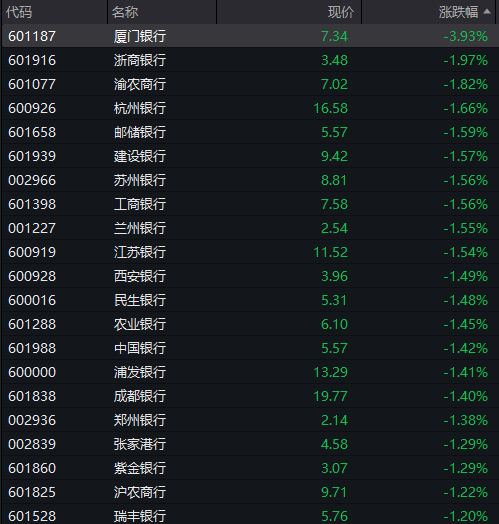Click the price 7.34 of 厦门银行
This screenshot has width=499, height=524.
click(x=335, y=36)
